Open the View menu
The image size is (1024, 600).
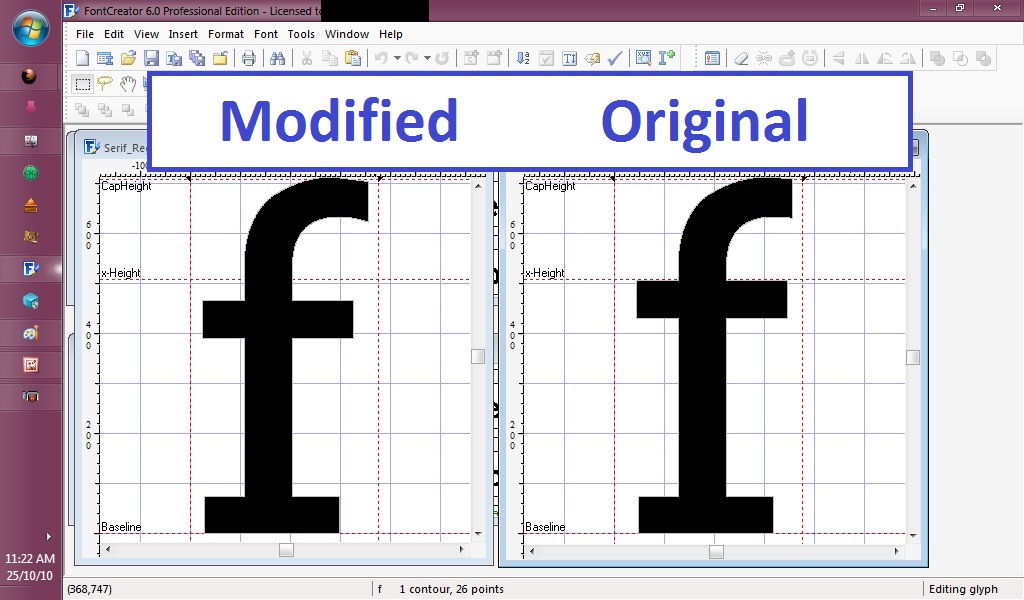click(x=146, y=34)
